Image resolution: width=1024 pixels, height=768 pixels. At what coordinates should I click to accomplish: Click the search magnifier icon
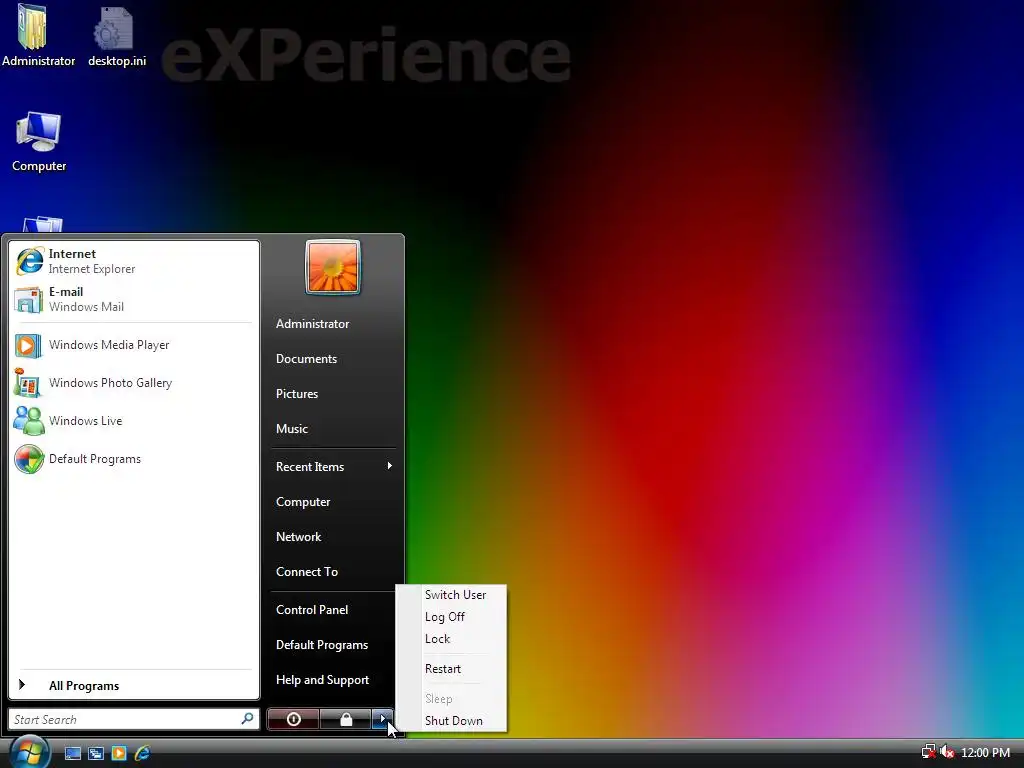tap(248, 719)
